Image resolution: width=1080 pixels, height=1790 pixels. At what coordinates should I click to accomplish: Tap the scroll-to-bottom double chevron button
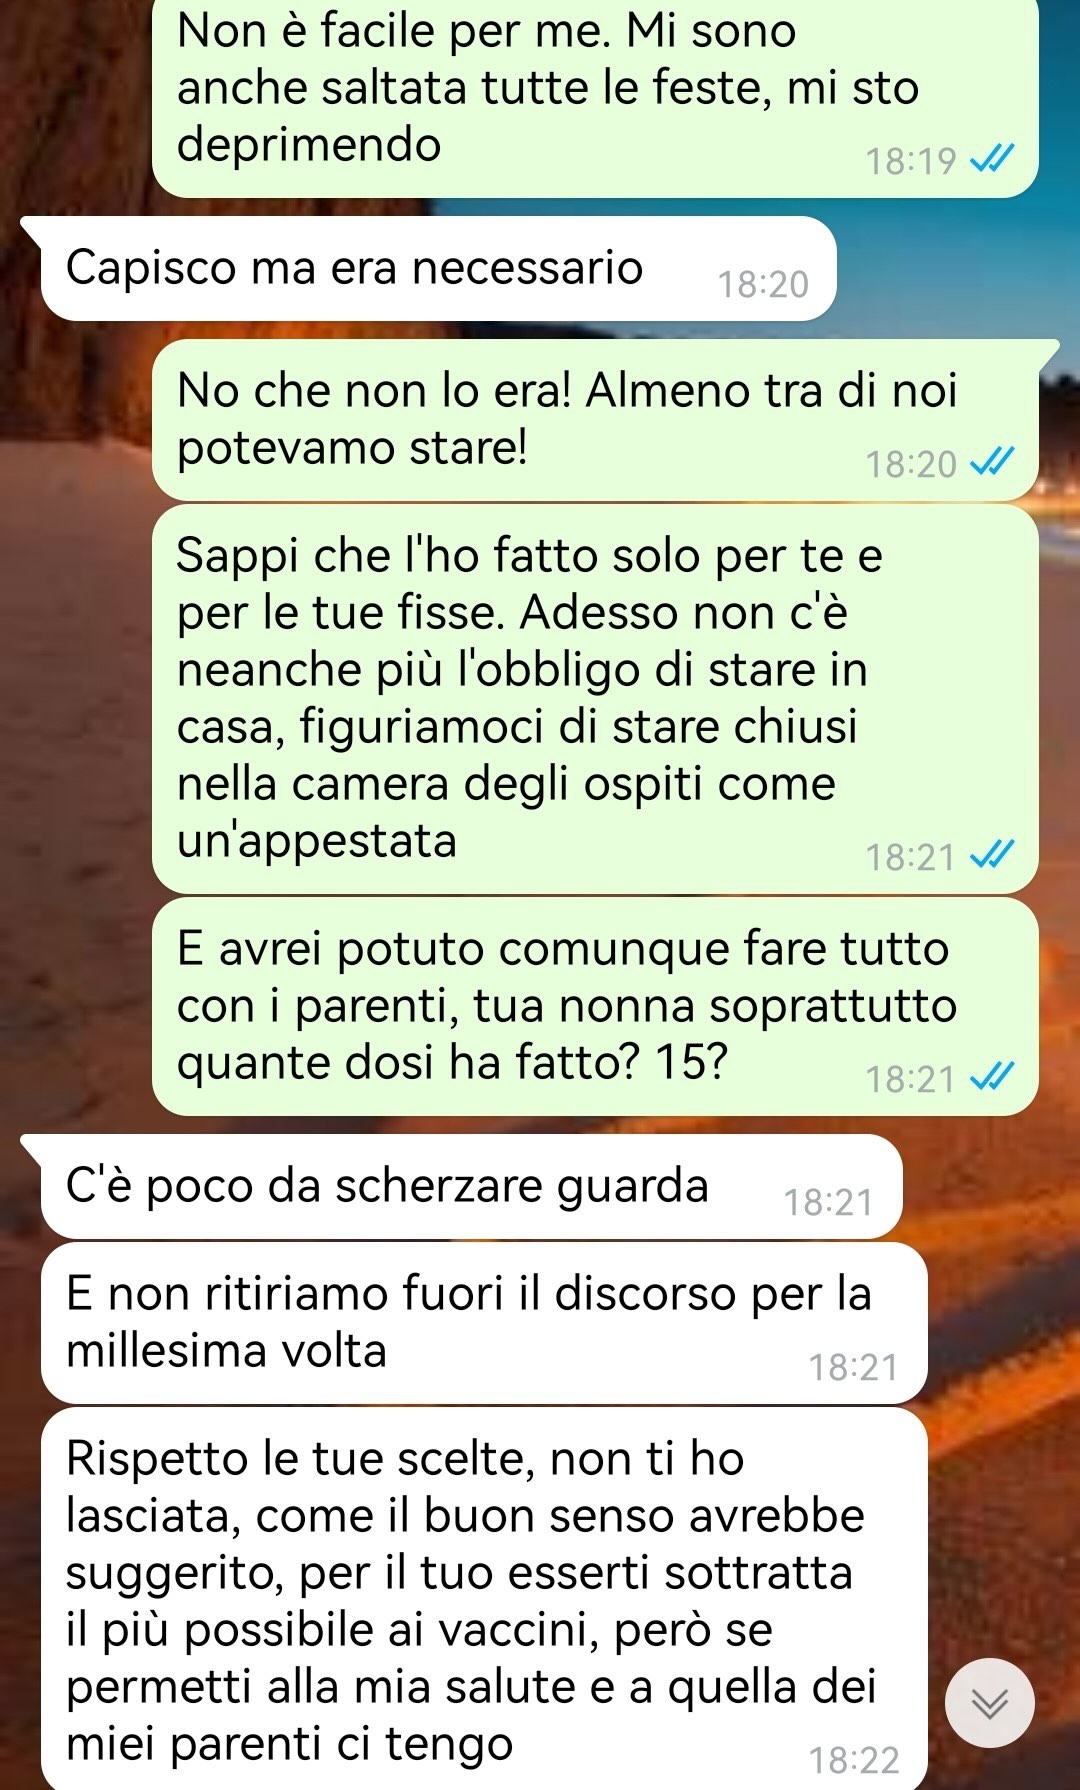click(x=989, y=1703)
